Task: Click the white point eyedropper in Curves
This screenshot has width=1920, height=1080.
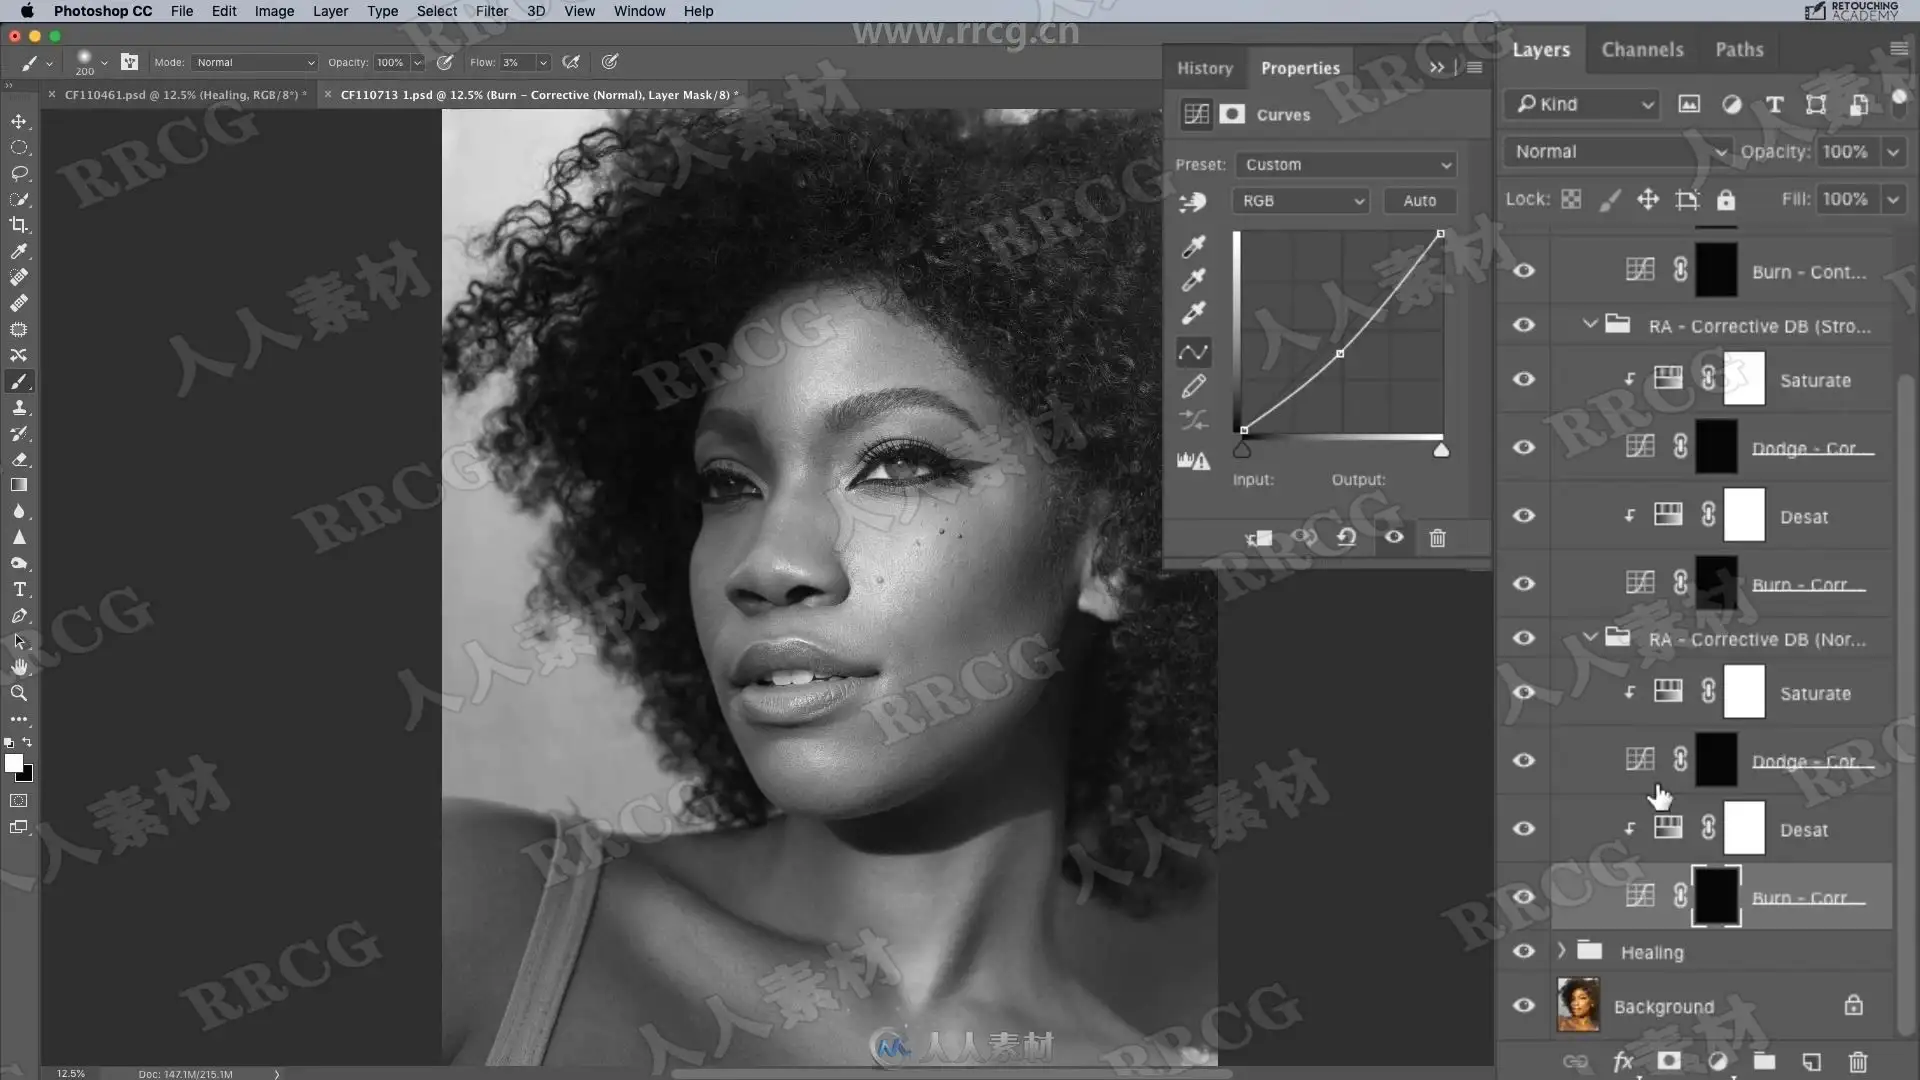Action: click(x=1193, y=313)
